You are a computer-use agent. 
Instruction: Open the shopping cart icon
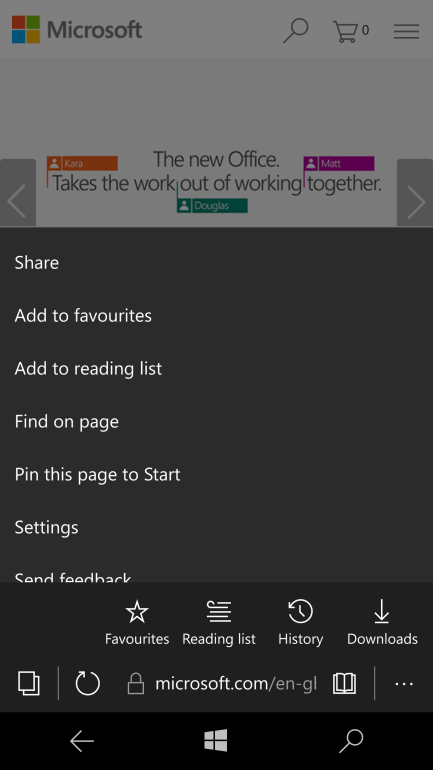(351, 31)
